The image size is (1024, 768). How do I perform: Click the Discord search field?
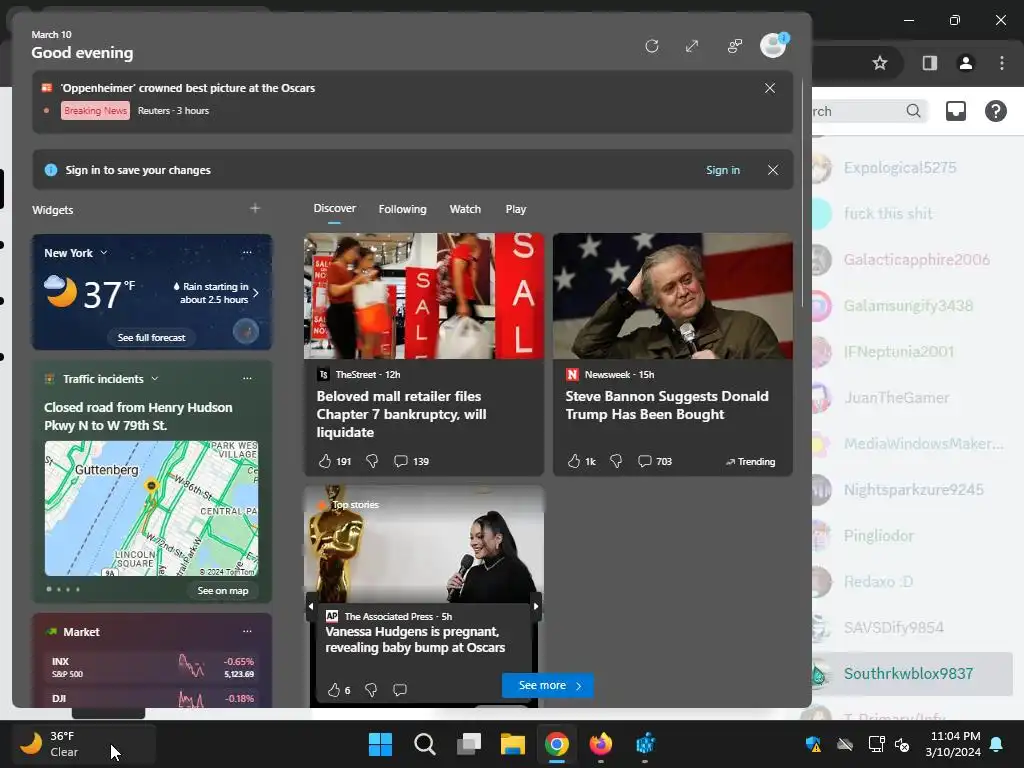(x=869, y=111)
